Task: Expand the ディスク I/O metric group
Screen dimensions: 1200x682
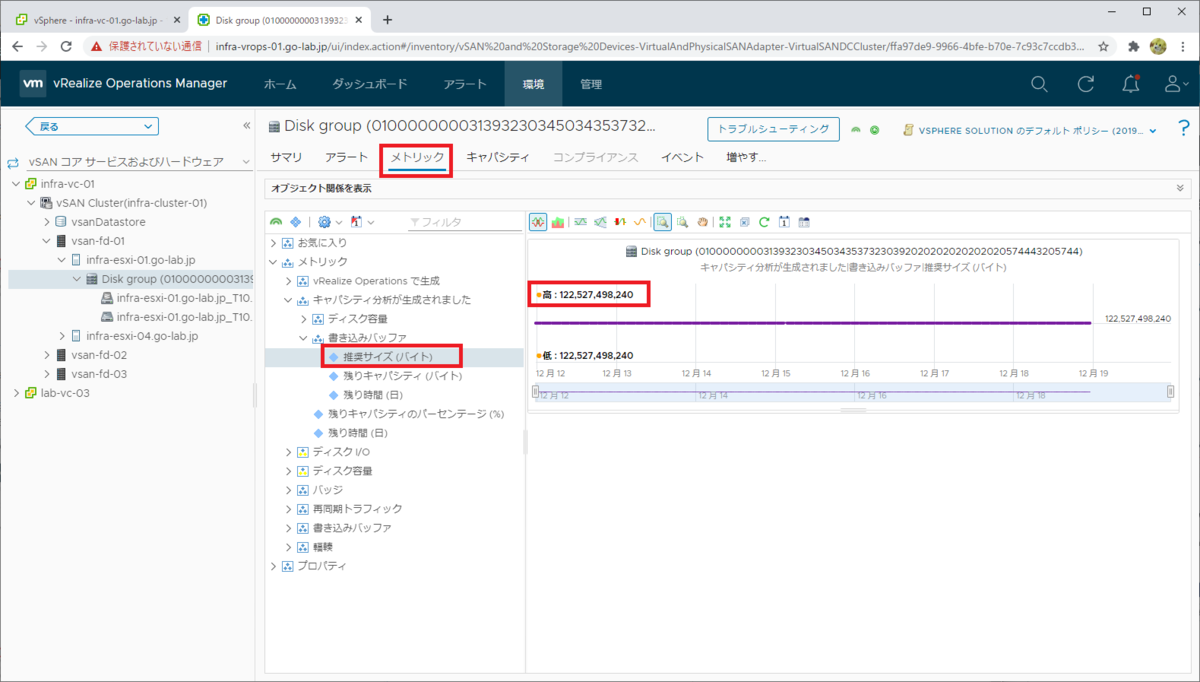Action: click(x=290, y=452)
